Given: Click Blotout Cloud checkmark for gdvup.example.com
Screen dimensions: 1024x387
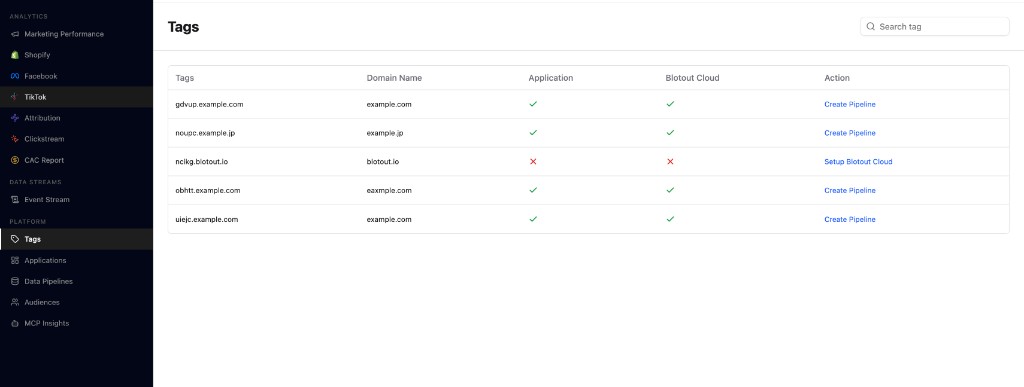Looking at the screenshot, I should tap(670, 104).
